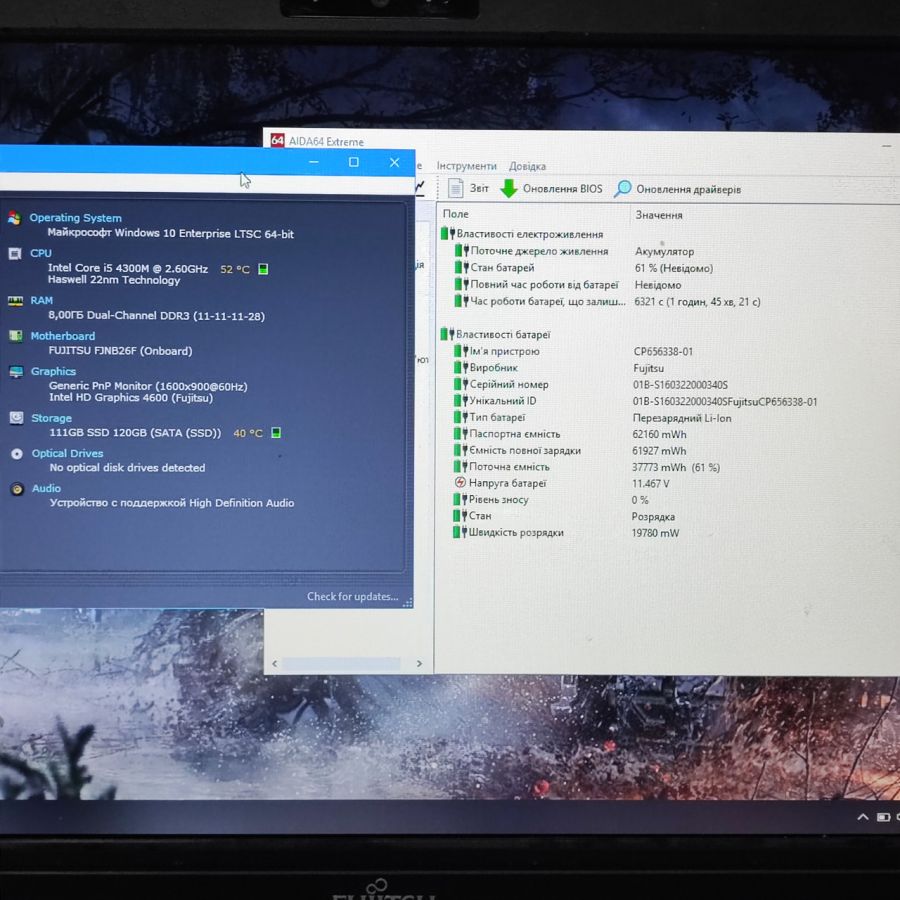This screenshot has height=900, width=900.
Task: Click the Optical Drives disc icon
Action: tap(17, 453)
